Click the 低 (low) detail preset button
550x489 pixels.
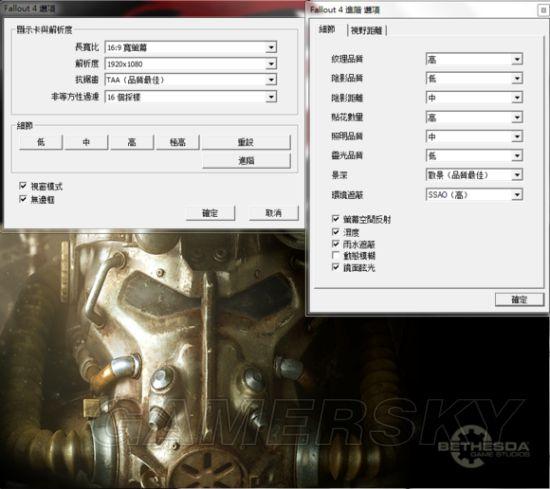click(x=41, y=142)
